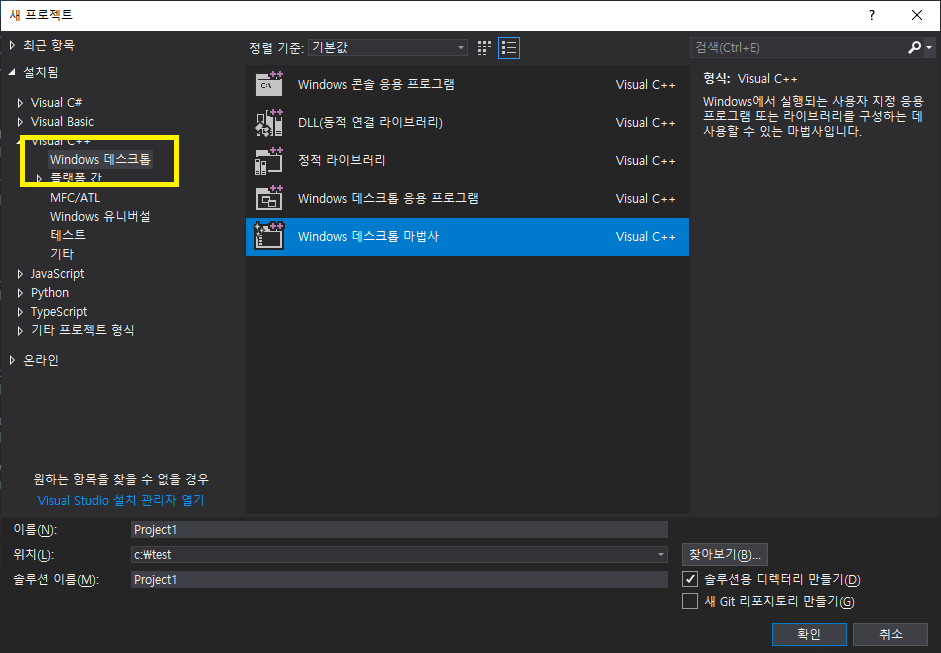
Task: Select the DLL(동적 연결 라이브러리) template icon
Action: click(x=269, y=122)
